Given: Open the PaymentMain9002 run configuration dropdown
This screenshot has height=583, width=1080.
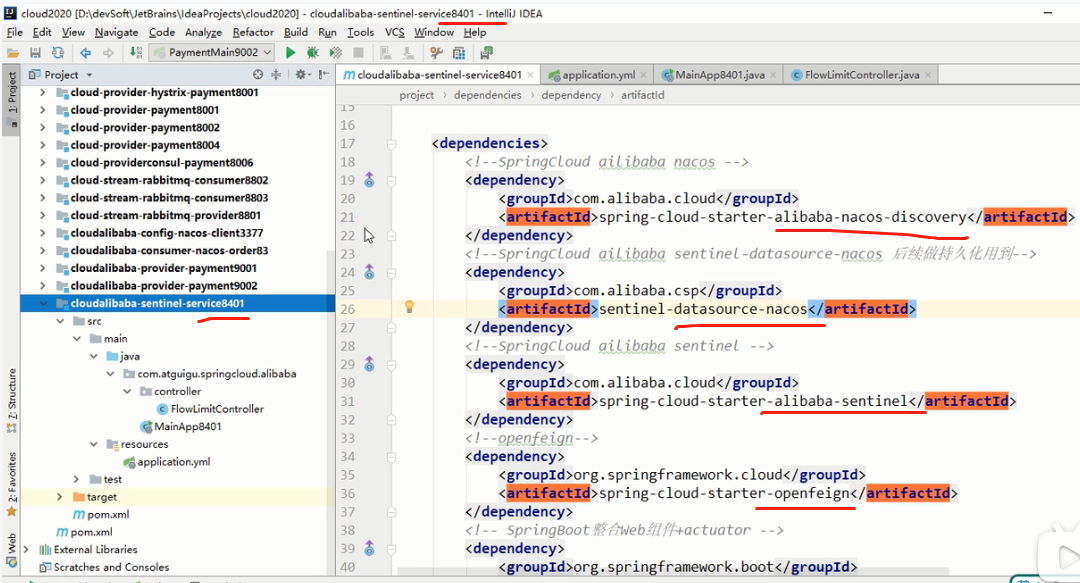Looking at the screenshot, I should click(213, 52).
